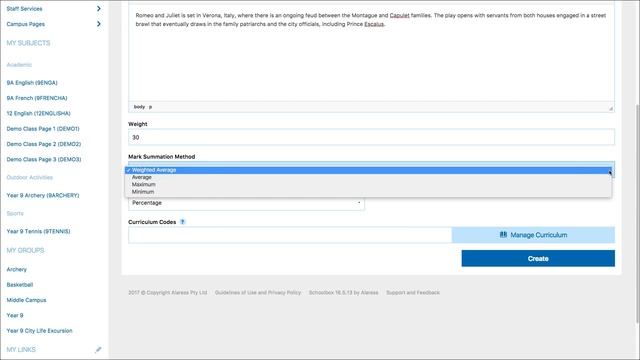Click the Staff Services link
The width and height of the screenshot is (640, 360).
pyautogui.click(x=24, y=9)
